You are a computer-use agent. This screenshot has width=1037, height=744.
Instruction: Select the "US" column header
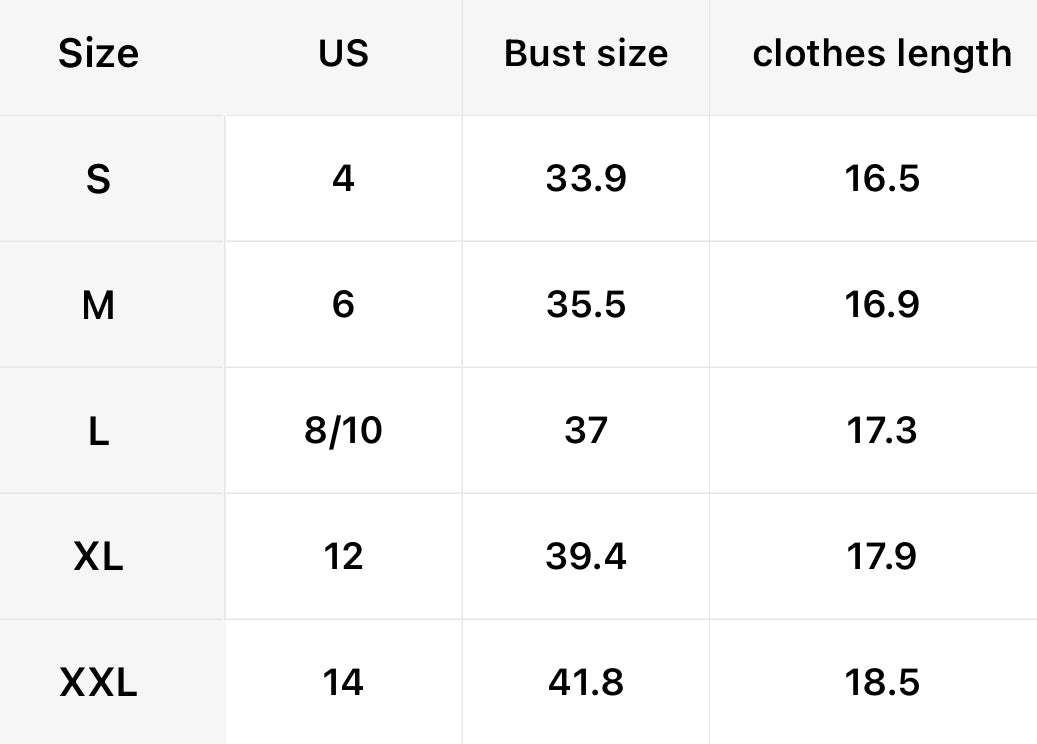click(x=343, y=54)
